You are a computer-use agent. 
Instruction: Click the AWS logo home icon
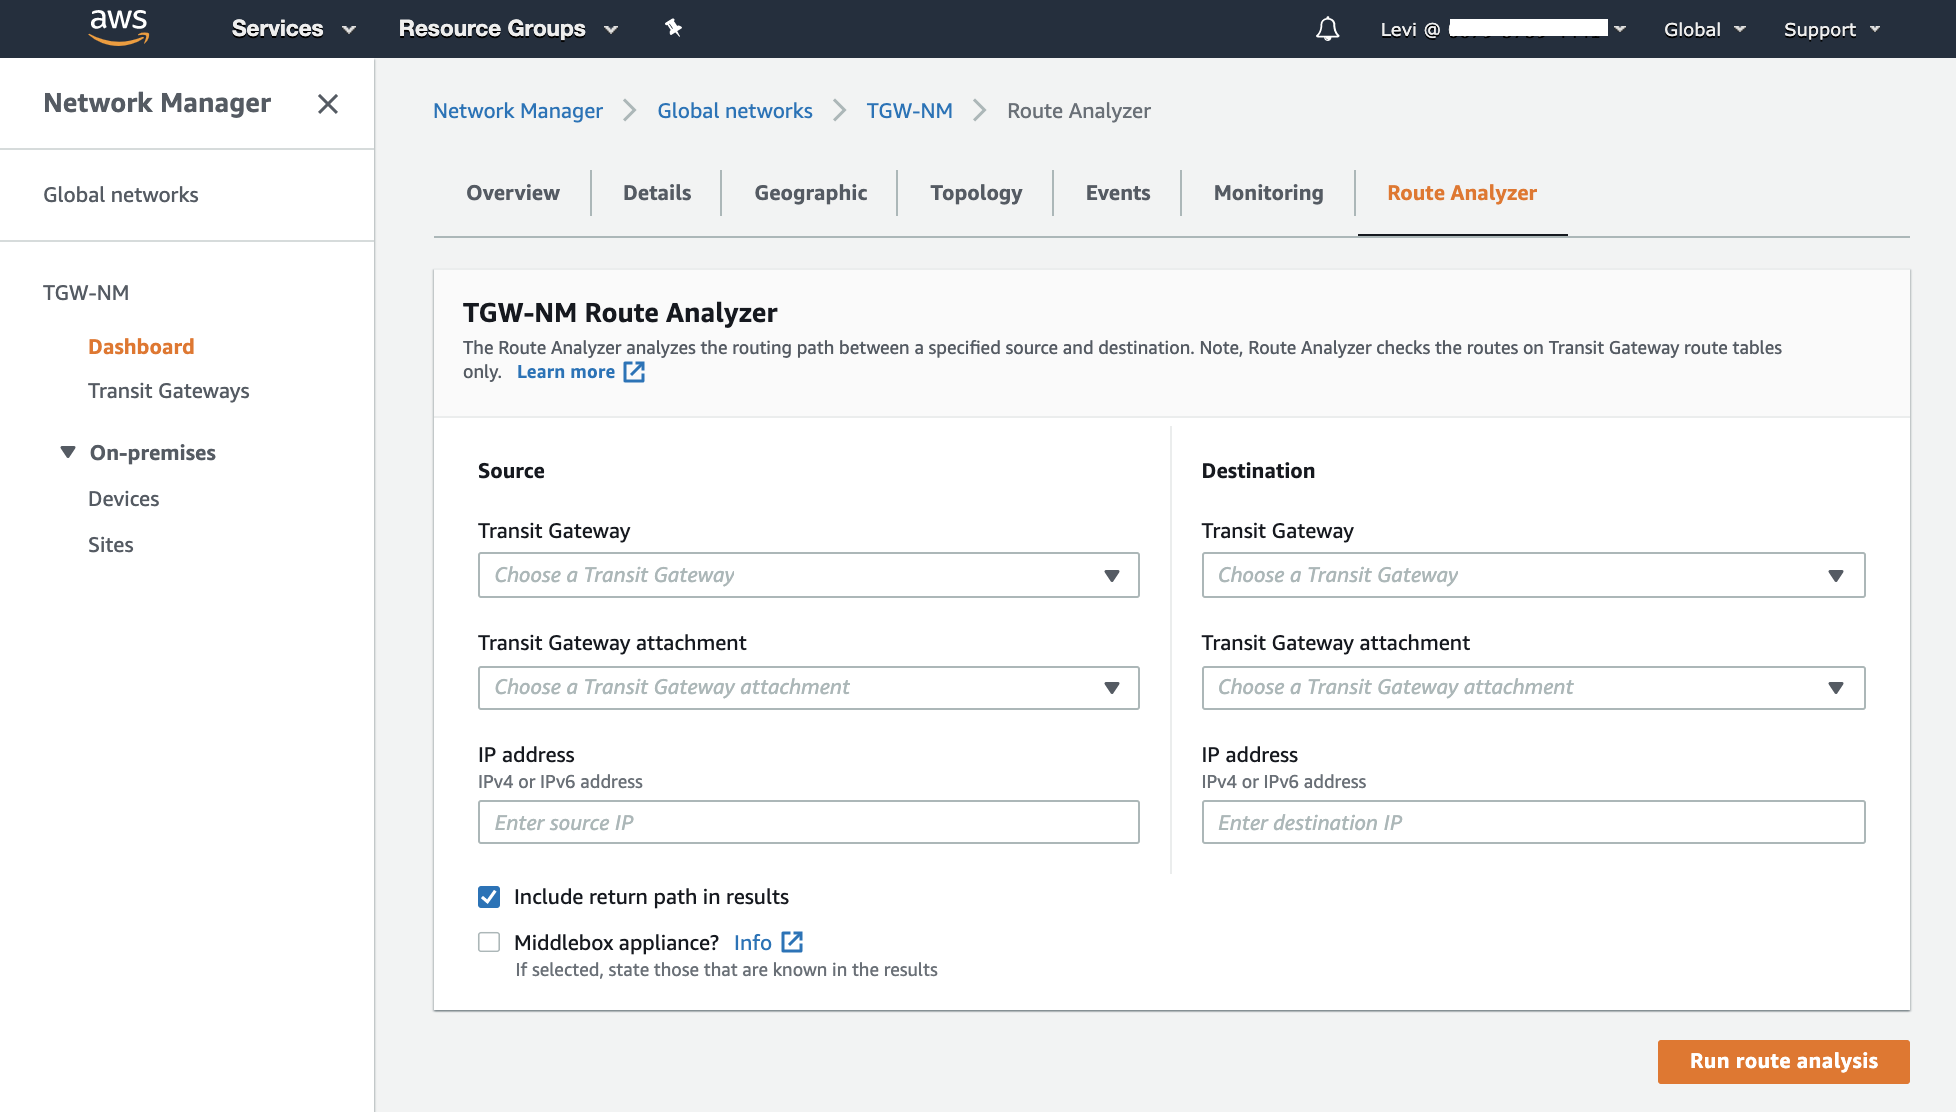coord(119,27)
